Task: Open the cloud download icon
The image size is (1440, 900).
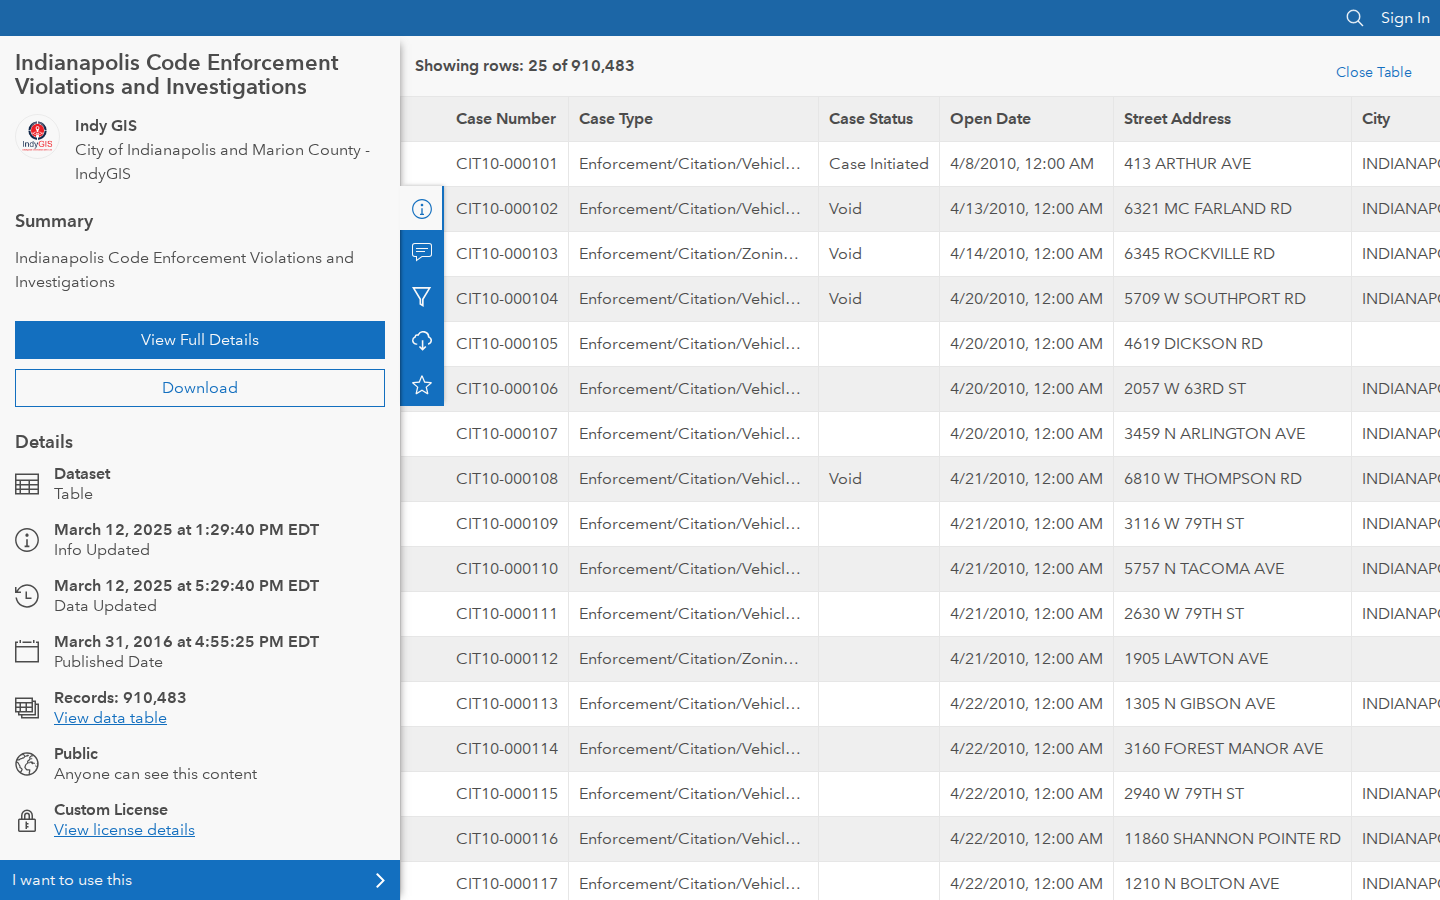Action: pyautogui.click(x=422, y=341)
